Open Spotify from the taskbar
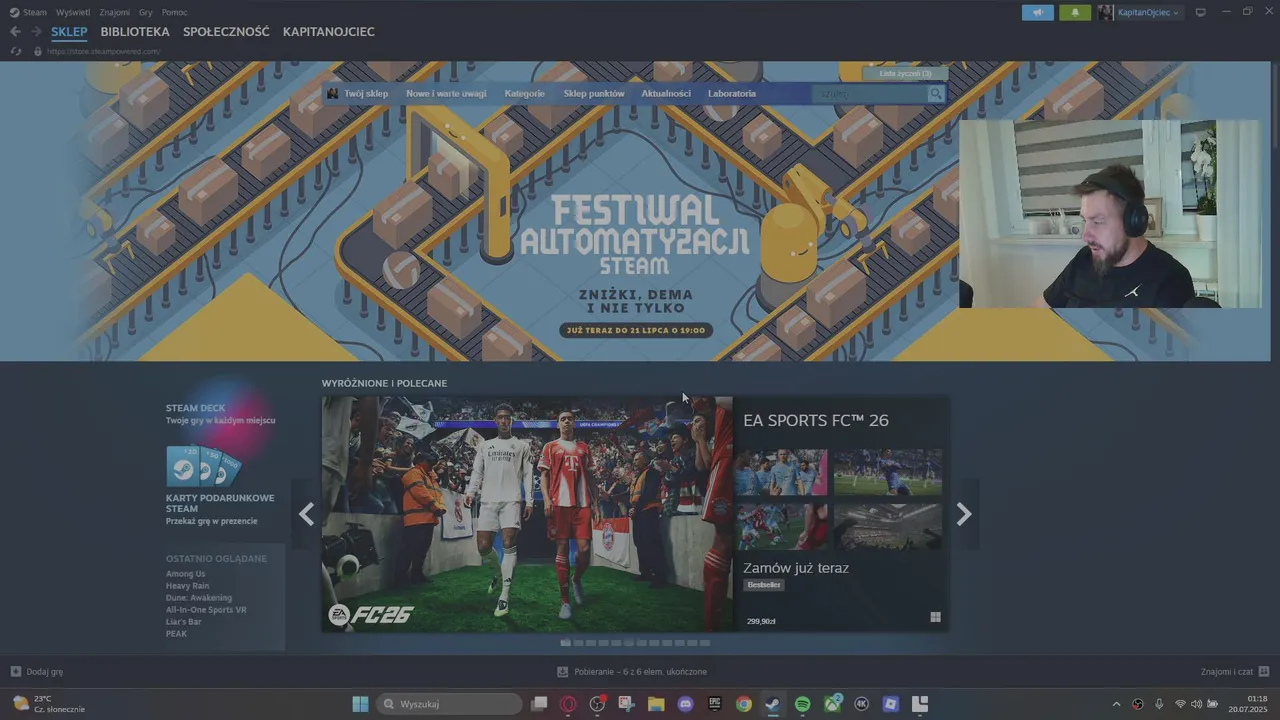 click(x=802, y=704)
